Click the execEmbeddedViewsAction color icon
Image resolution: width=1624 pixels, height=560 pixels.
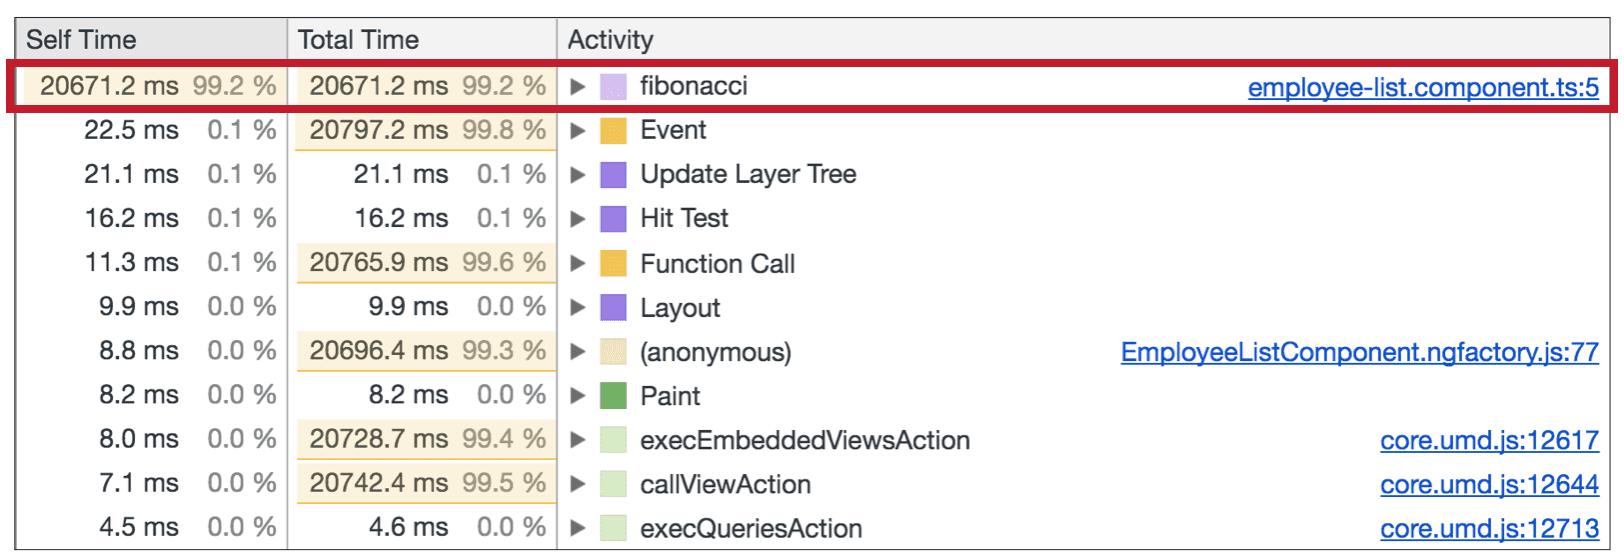click(612, 440)
